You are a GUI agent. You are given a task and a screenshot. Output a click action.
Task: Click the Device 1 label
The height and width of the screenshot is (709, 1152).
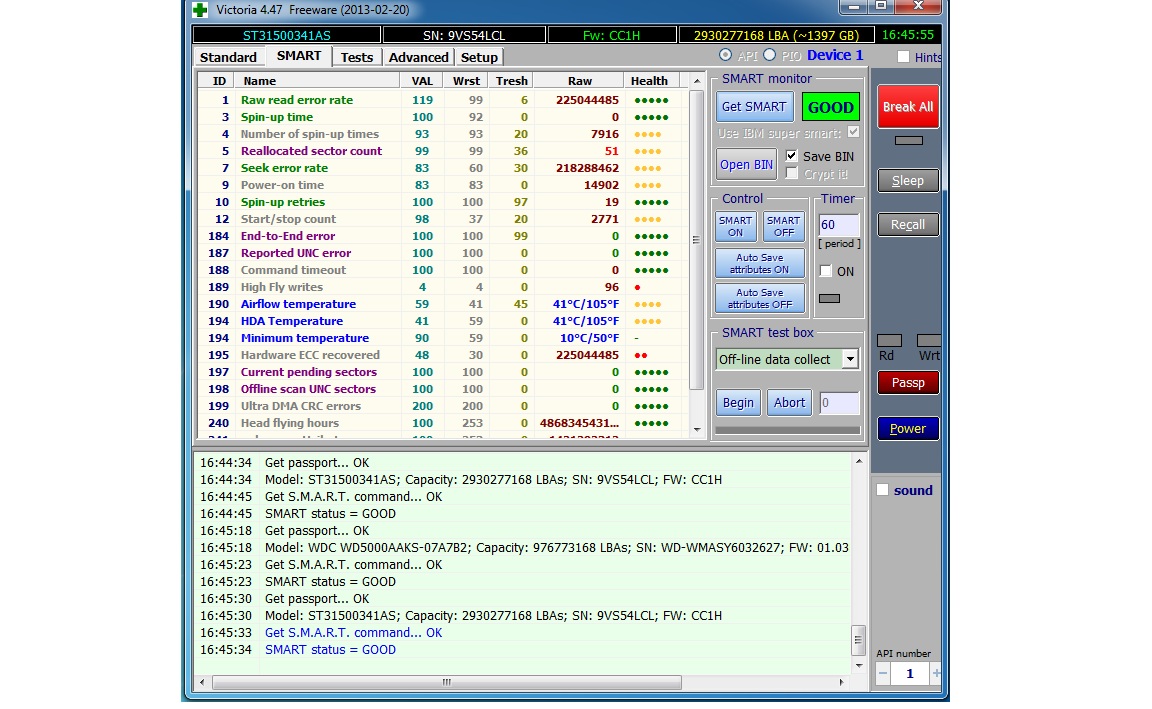pyautogui.click(x=835, y=55)
